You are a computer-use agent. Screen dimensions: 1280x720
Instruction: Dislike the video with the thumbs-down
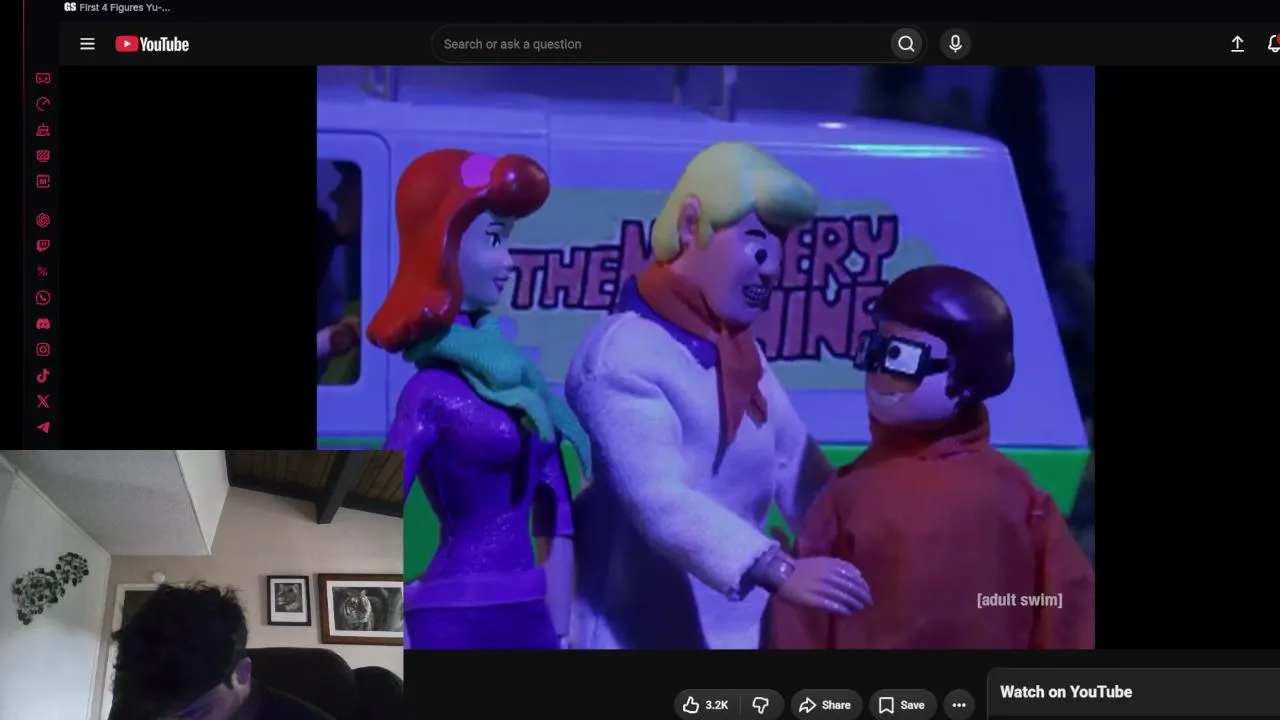[x=760, y=705]
